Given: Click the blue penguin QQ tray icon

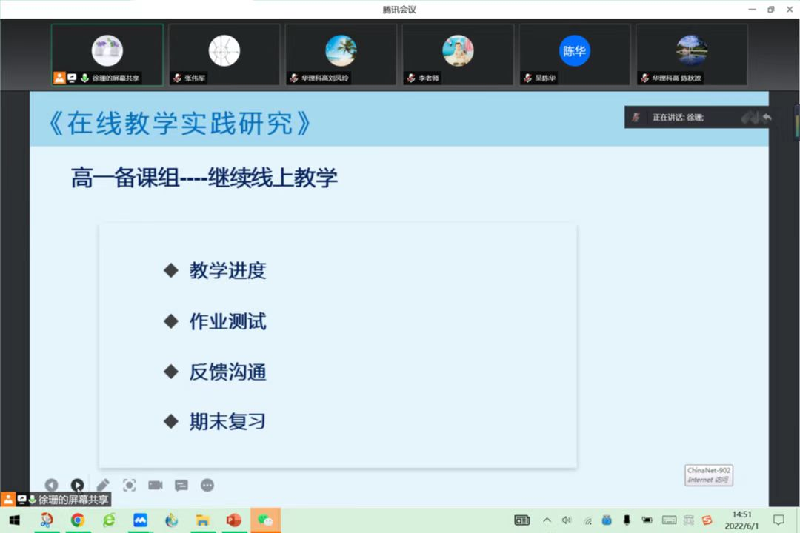Looking at the screenshot, I should click(x=607, y=520).
